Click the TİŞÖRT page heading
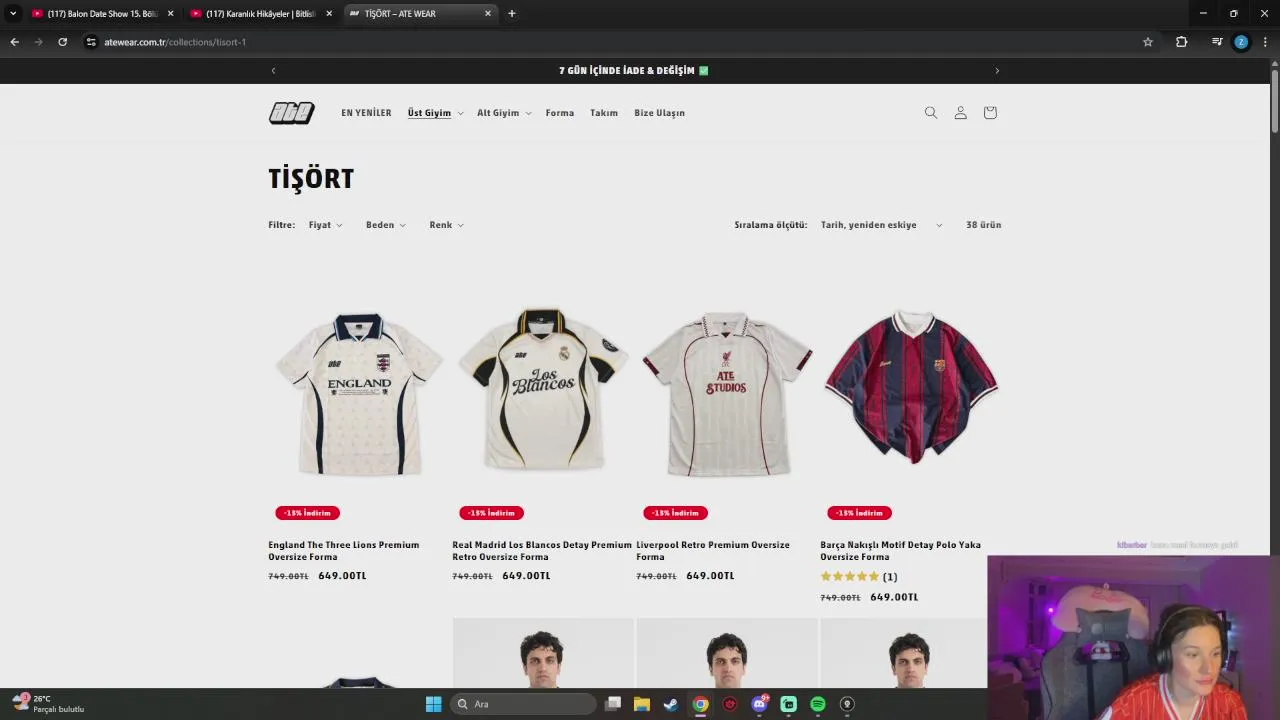Image resolution: width=1280 pixels, height=720 pixels. pos(311,179)
